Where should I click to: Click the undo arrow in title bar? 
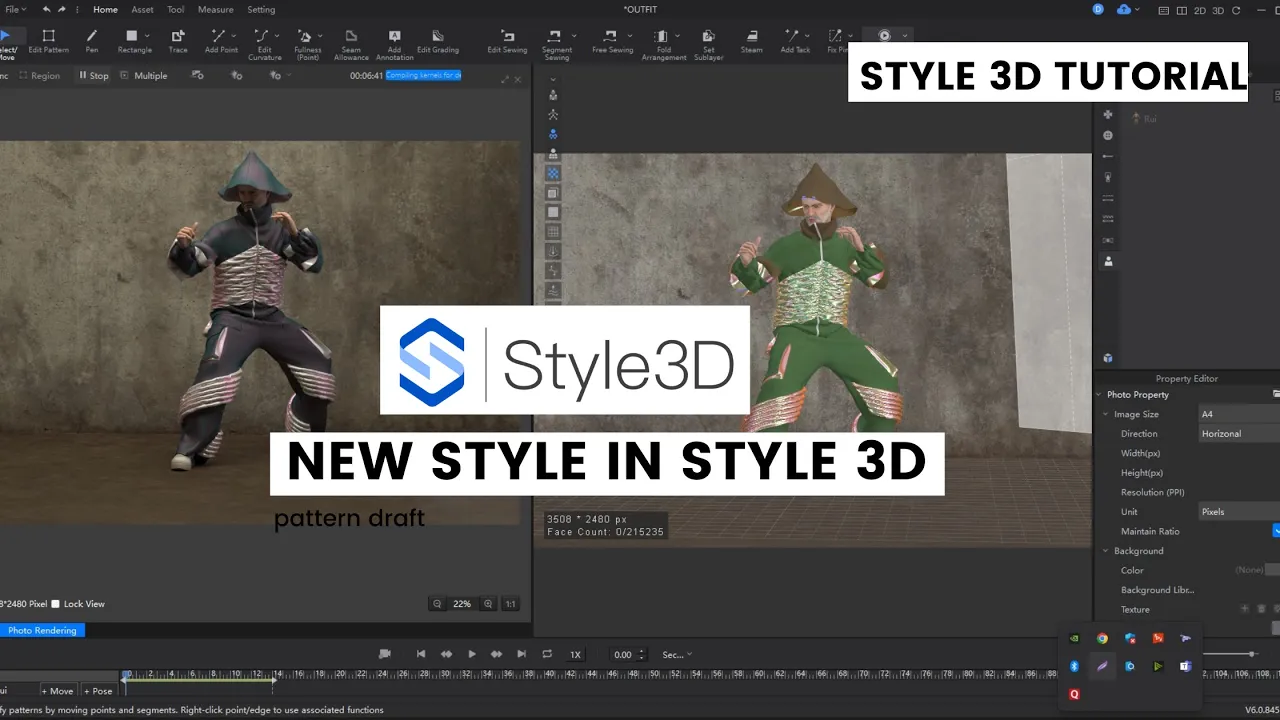coord(46,9)
